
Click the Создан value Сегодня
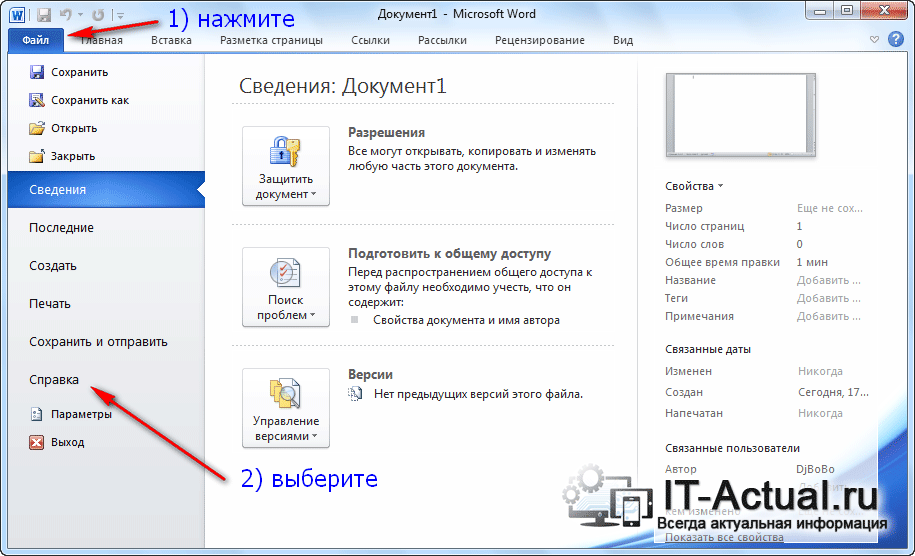click(x=833, y=393)
